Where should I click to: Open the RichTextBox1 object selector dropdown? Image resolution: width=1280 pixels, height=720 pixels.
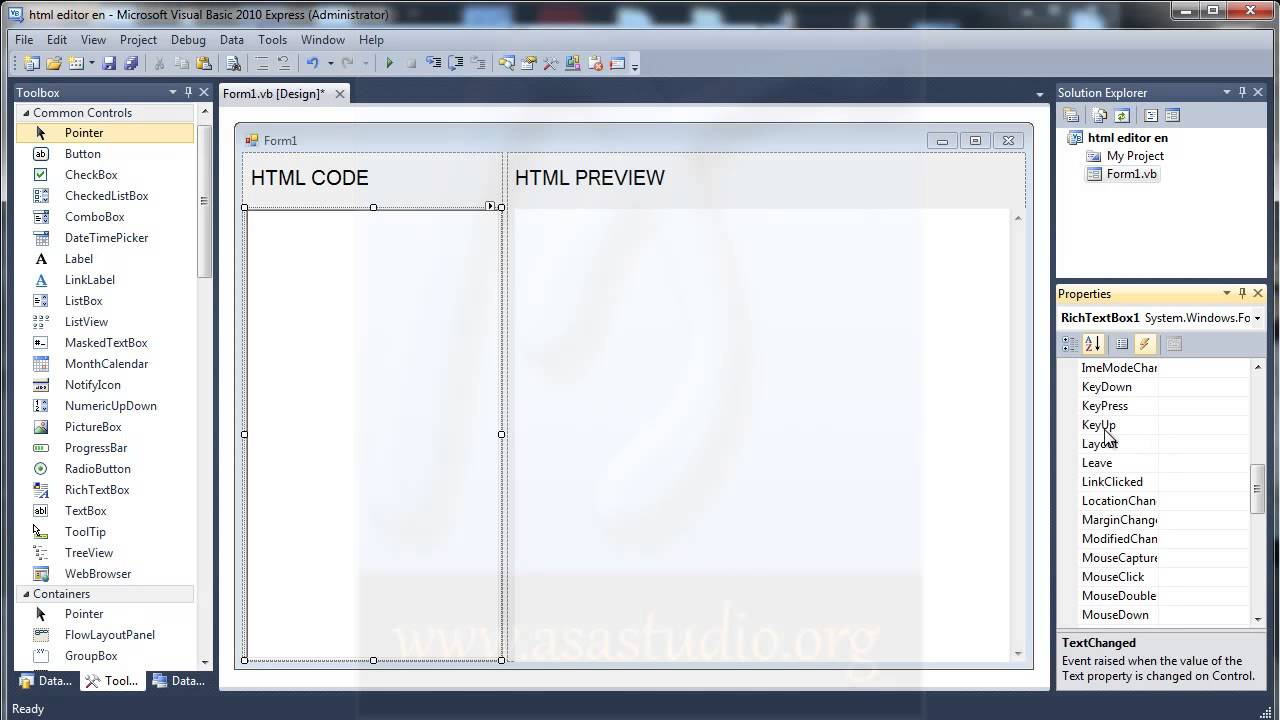[1257, 318]
